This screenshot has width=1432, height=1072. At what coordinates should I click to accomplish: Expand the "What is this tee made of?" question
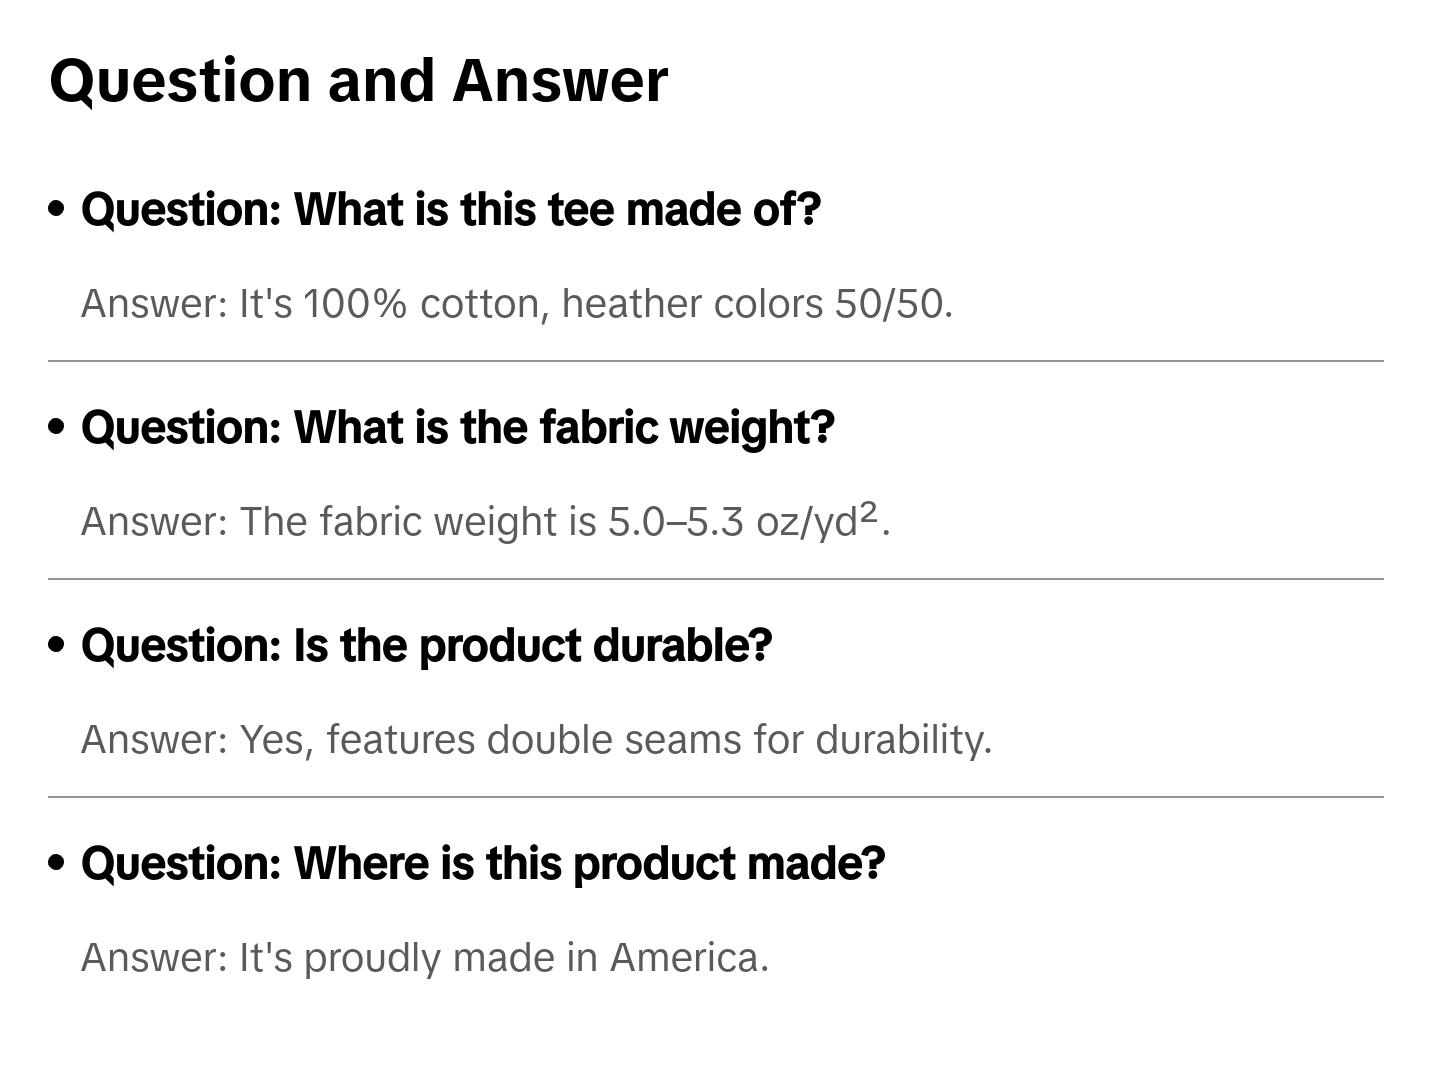(450, 210)
